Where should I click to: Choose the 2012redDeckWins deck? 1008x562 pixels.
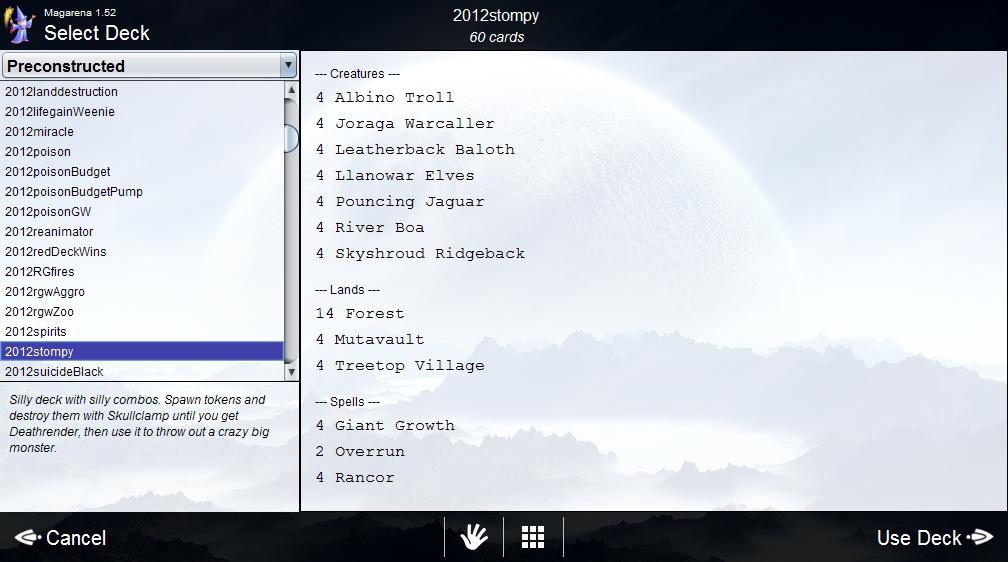point(55,252)
